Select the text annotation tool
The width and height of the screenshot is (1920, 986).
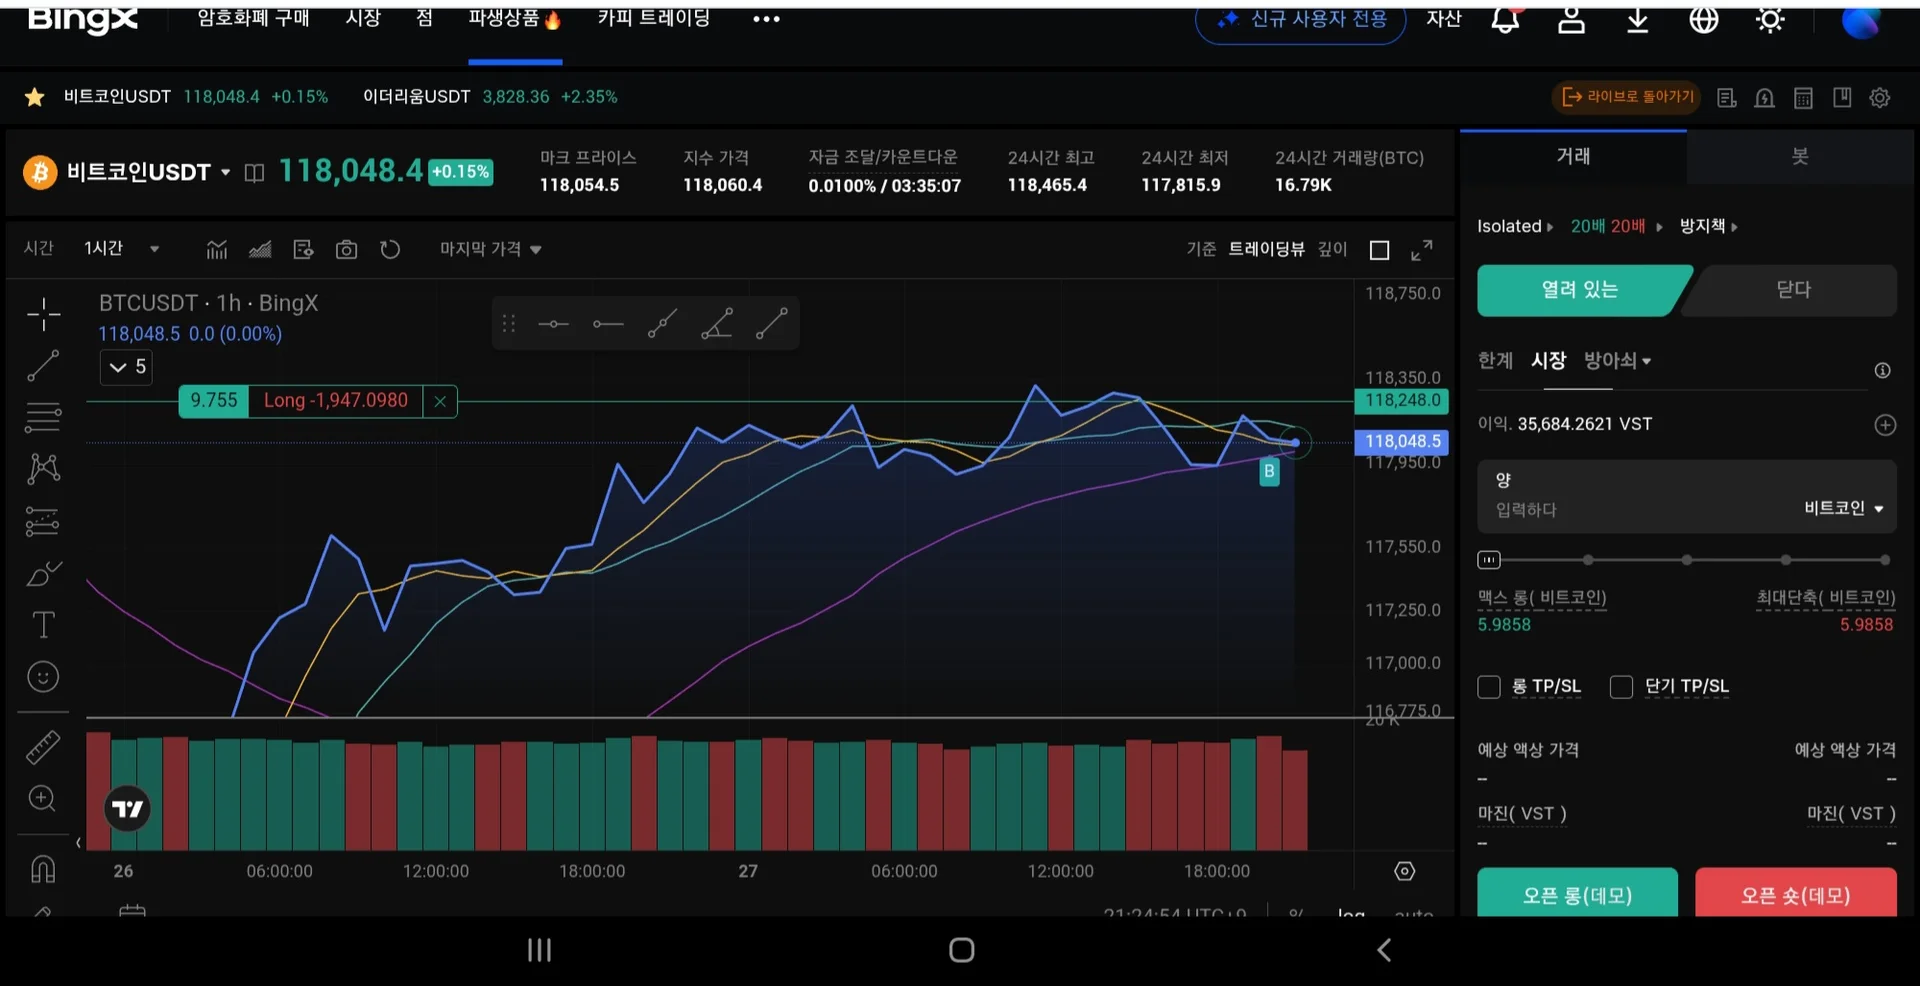(43, 625)
